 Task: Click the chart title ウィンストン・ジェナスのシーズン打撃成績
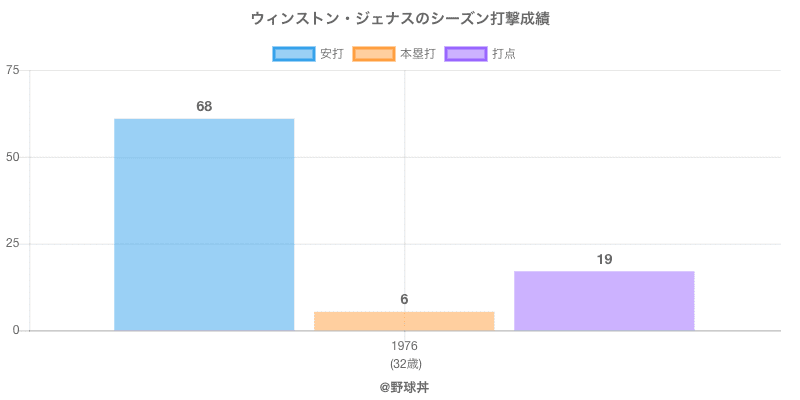click(400, 19)
